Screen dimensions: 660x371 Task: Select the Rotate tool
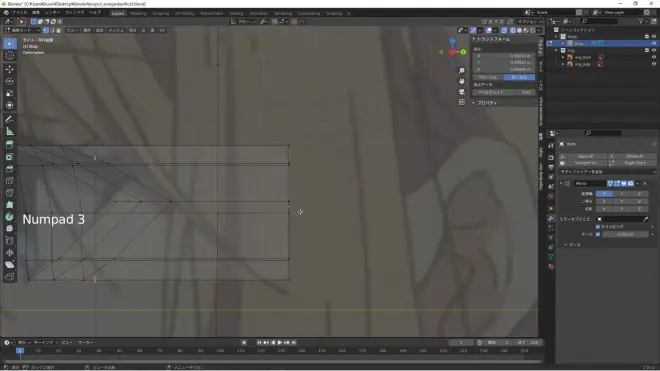10,81
